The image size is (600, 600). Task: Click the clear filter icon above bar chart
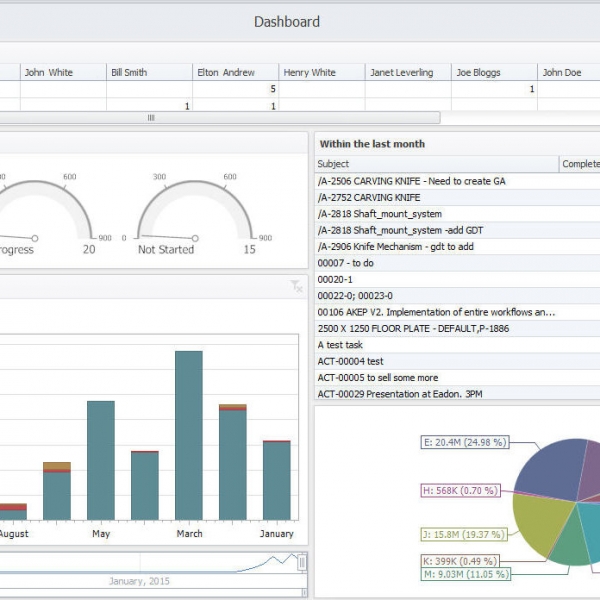point(296,287)
